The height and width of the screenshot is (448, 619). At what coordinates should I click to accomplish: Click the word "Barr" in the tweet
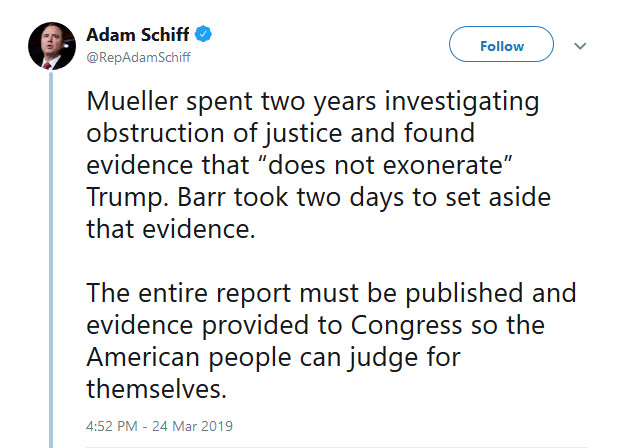pyautogui.click(x=201, y=197)
